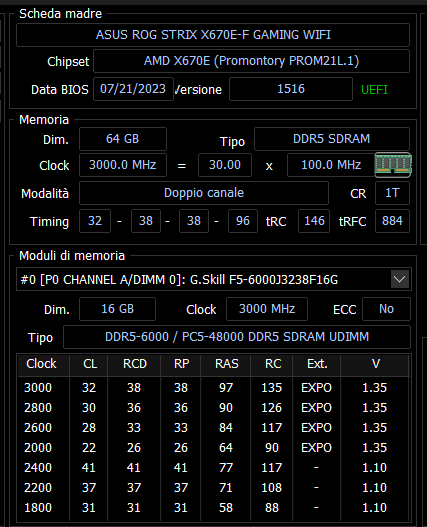Click the memory module RAM icon
Viewport: 427px width, 527px height.
393,165
